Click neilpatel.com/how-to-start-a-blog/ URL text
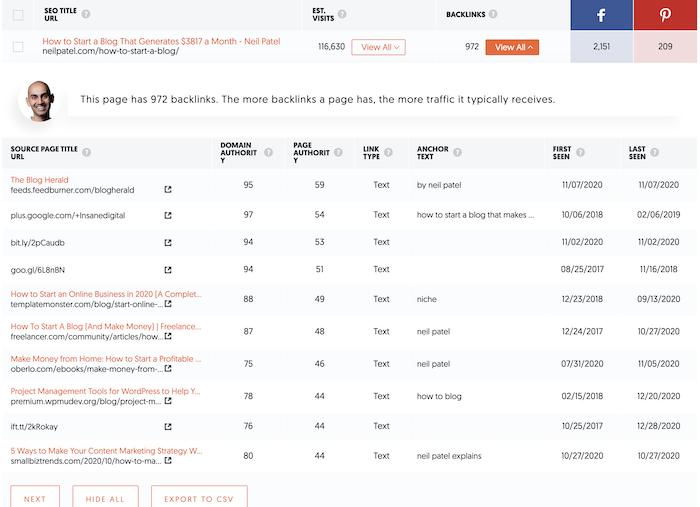Viewport: 700px width, 507px height. (x=111, y=51)
